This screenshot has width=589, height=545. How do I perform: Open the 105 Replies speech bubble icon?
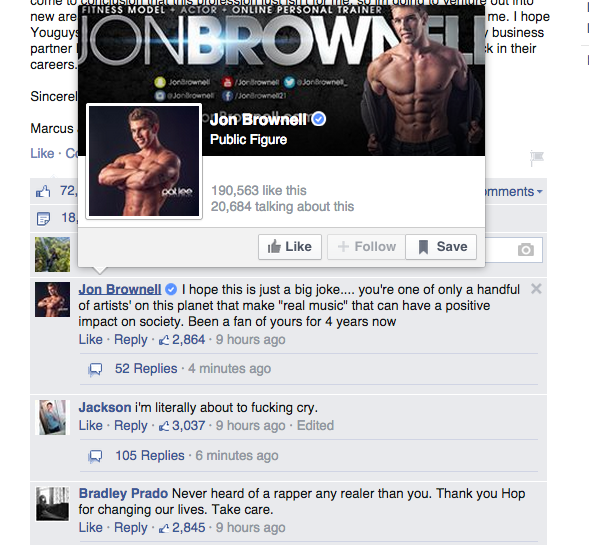coord(95,456)
